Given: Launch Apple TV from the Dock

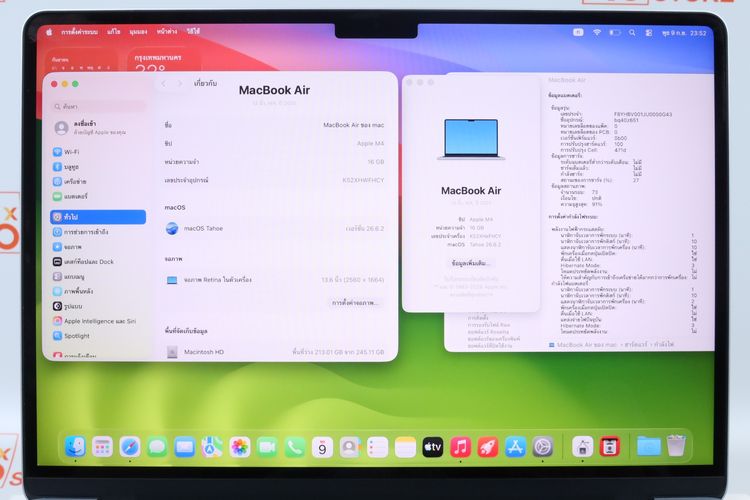Looking at the screenshot, I should pos(433,447).
